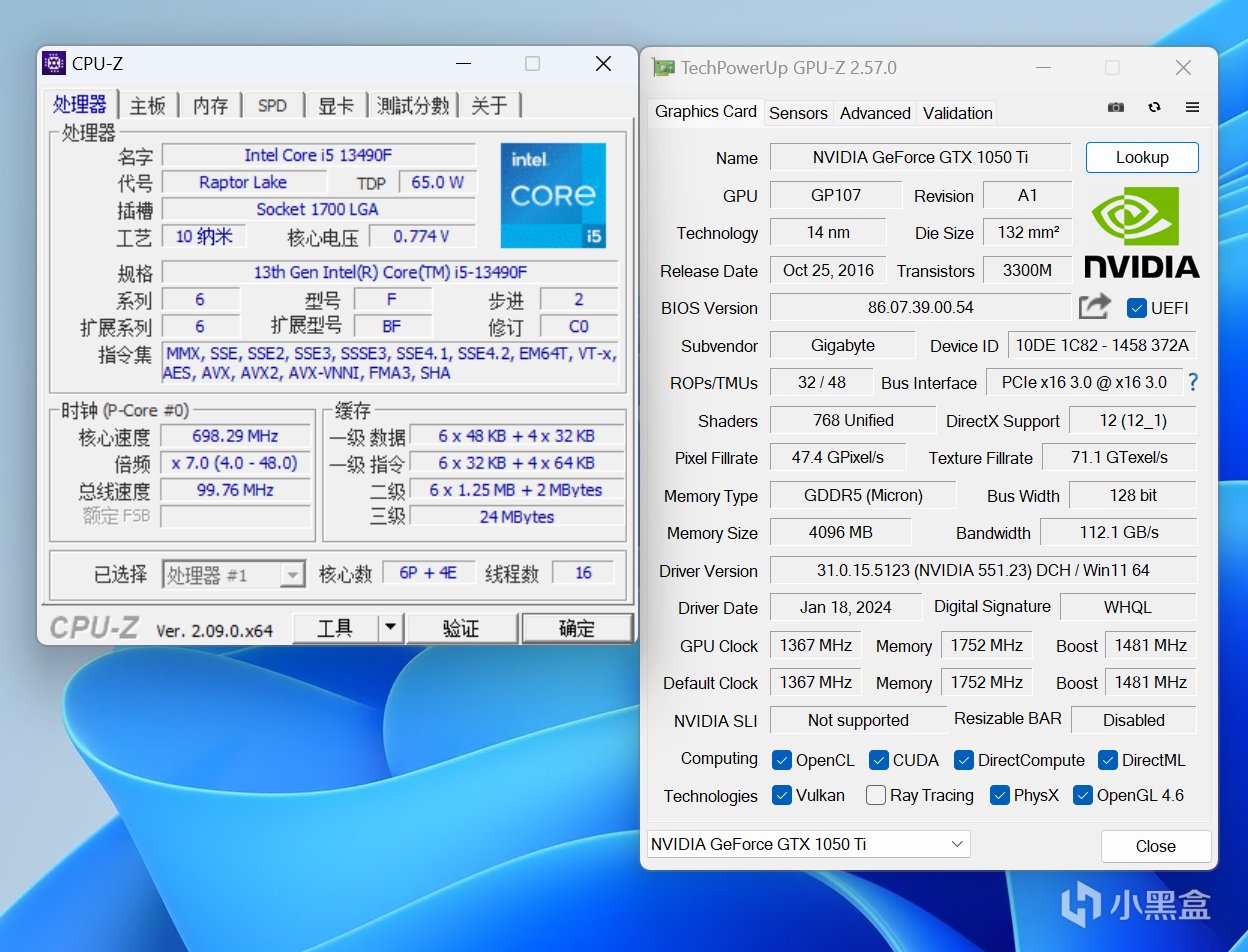Click the Lookup button

(1142, 157)
